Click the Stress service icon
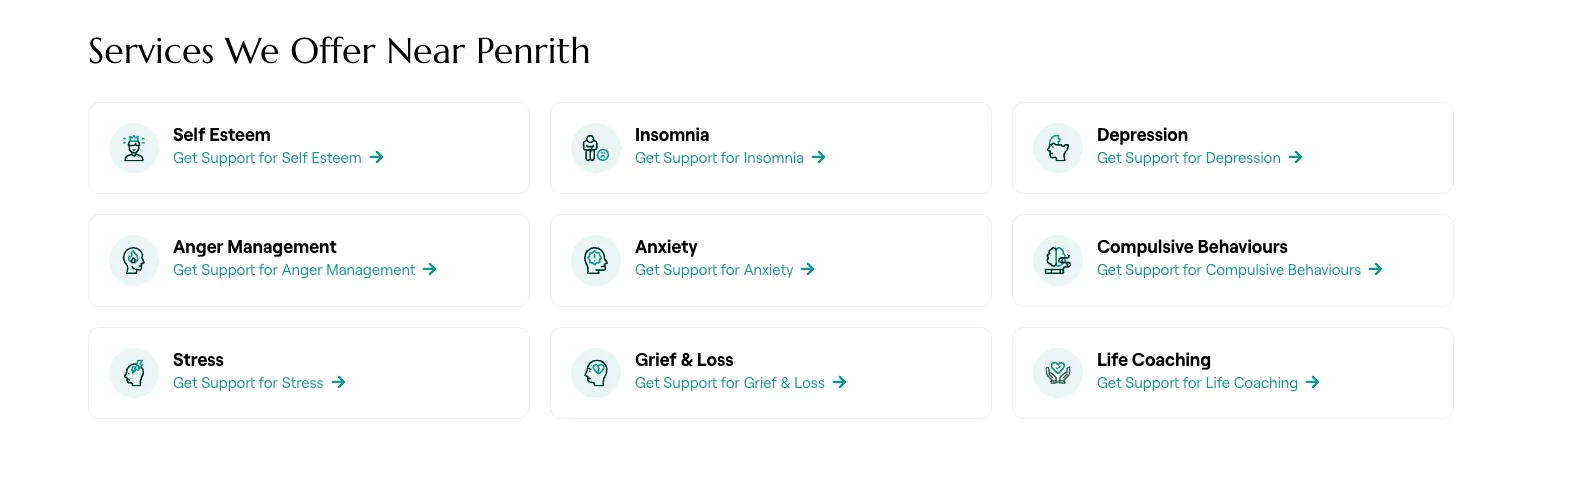The image size is (1590, 487). point(134,373)
